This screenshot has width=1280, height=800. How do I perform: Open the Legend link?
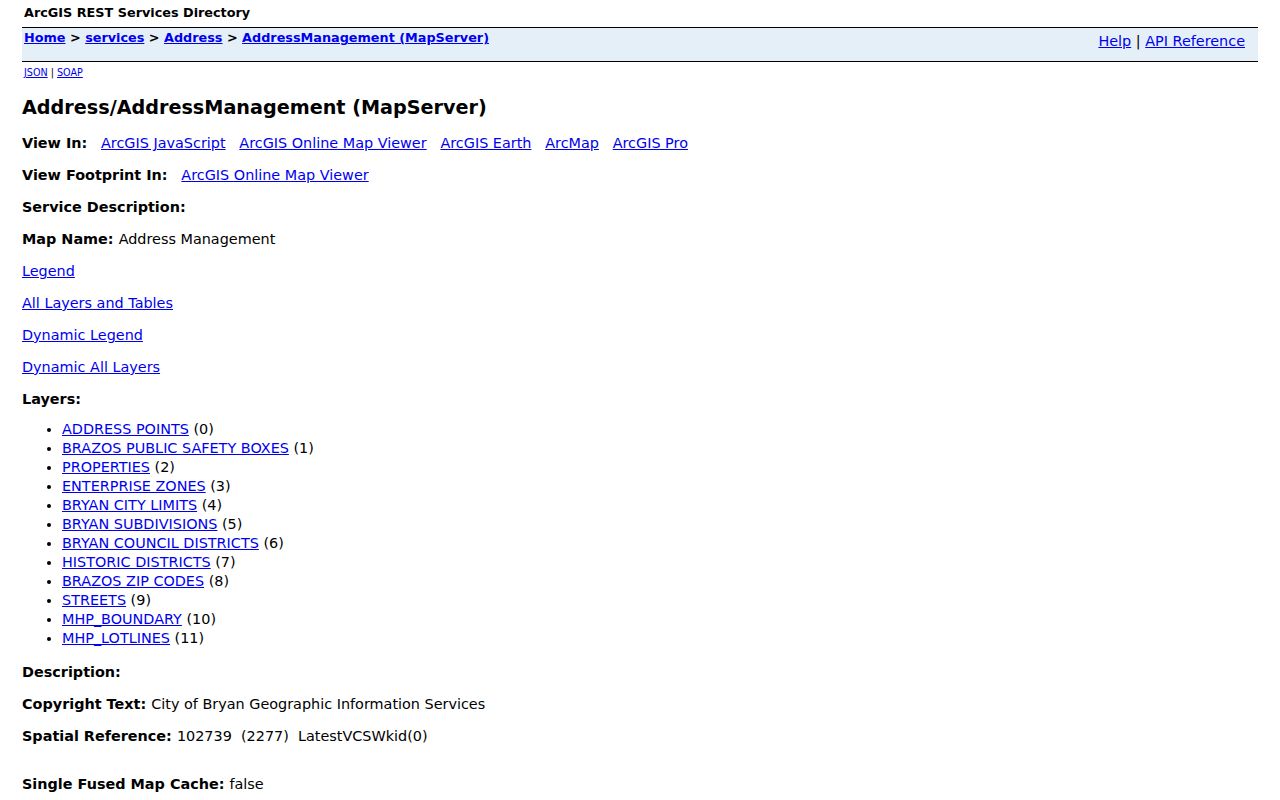(48, 271)
